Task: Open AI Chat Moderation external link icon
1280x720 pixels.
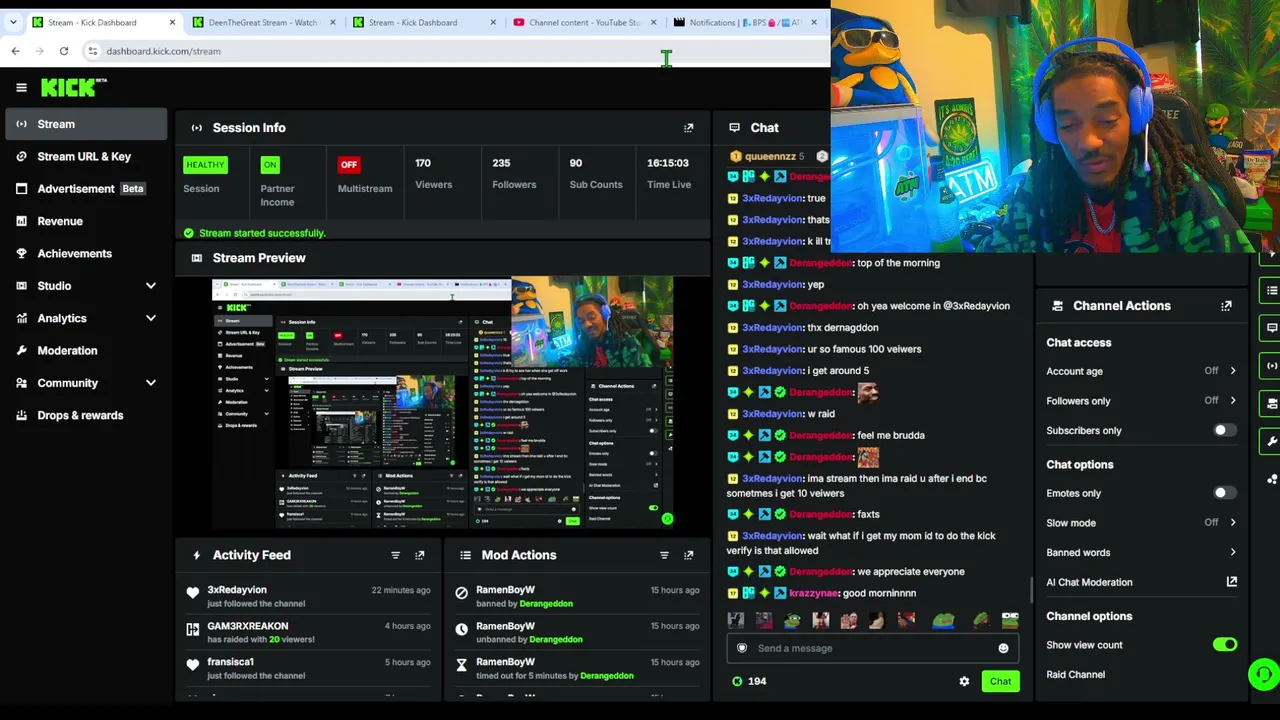Action: 1232,582
